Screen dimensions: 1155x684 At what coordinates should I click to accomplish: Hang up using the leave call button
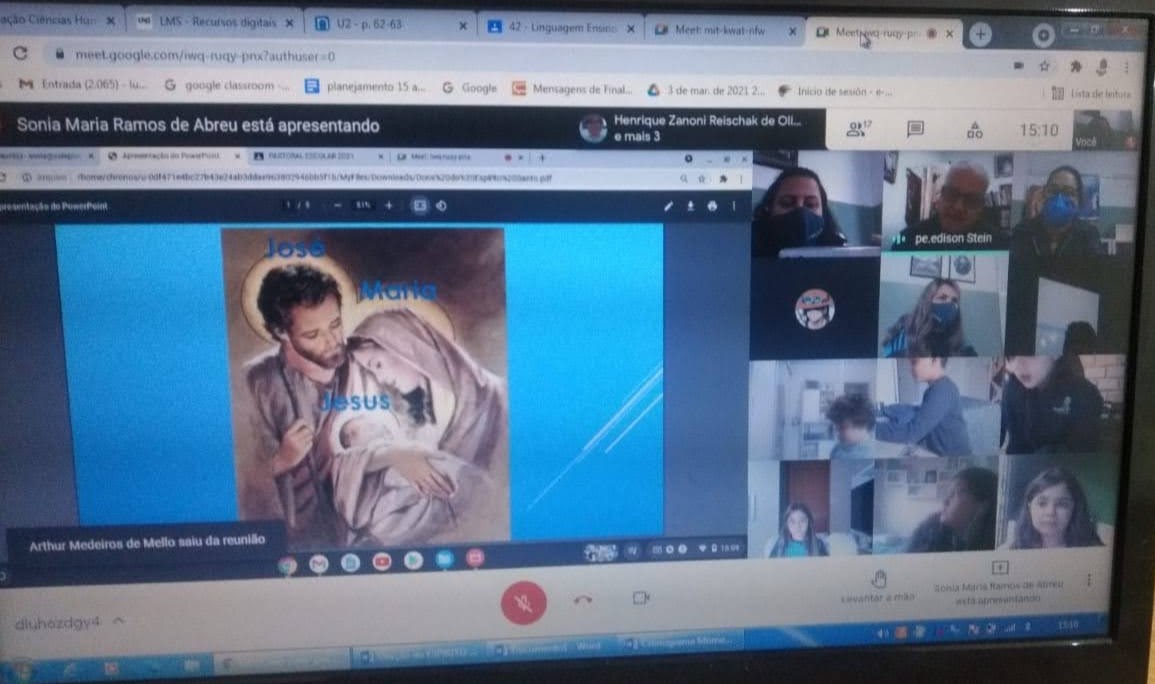[582, 599]
